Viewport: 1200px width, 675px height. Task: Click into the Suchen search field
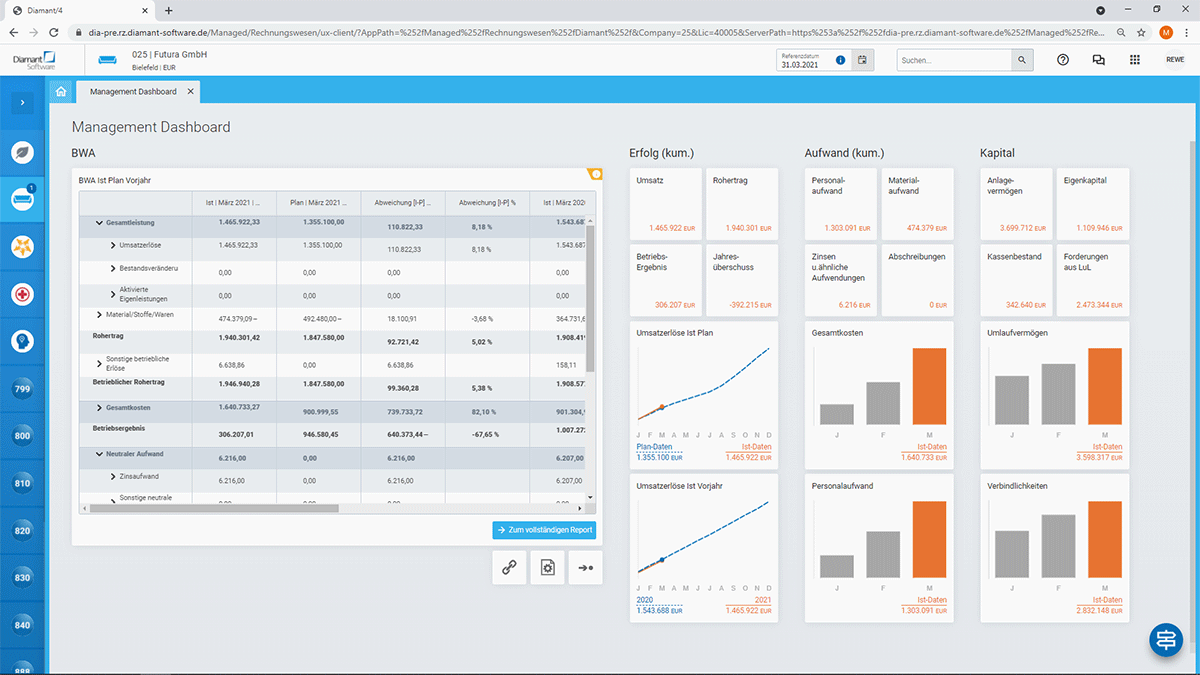pos(954,60)
